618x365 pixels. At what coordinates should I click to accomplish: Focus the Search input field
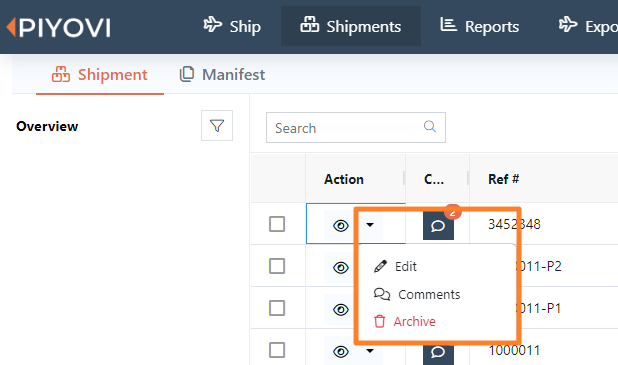(x=356, y=127)
